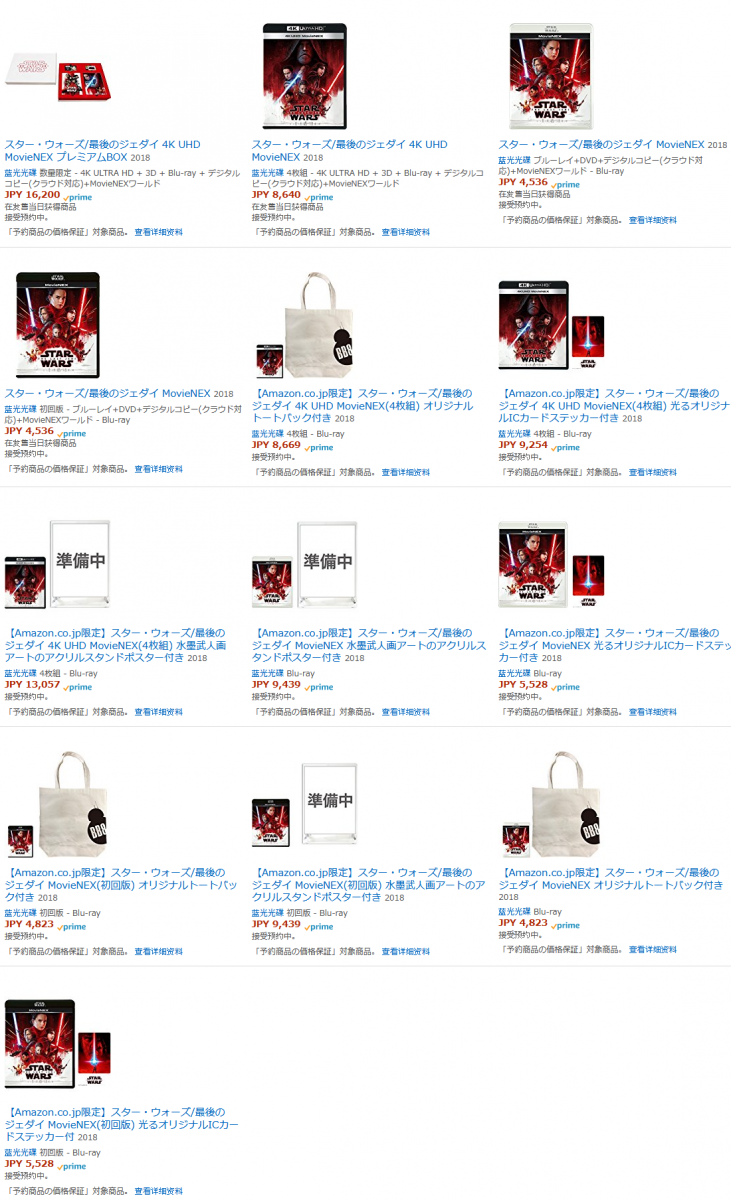Click the prime logo beside the JPY 8,660 price

pos(320,447)
